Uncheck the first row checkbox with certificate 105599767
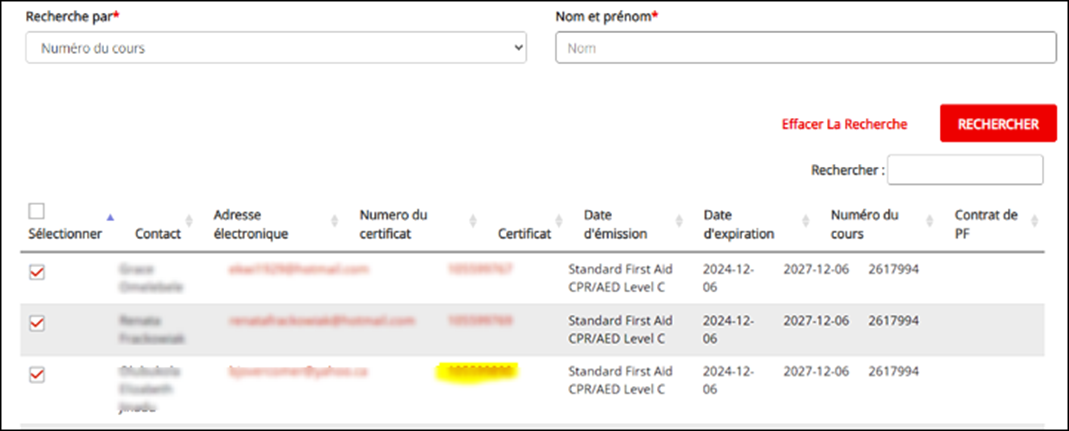Image resolution: width=1069 pixels, height=431 pixels. pyautogui.click(x=37, y=272)
